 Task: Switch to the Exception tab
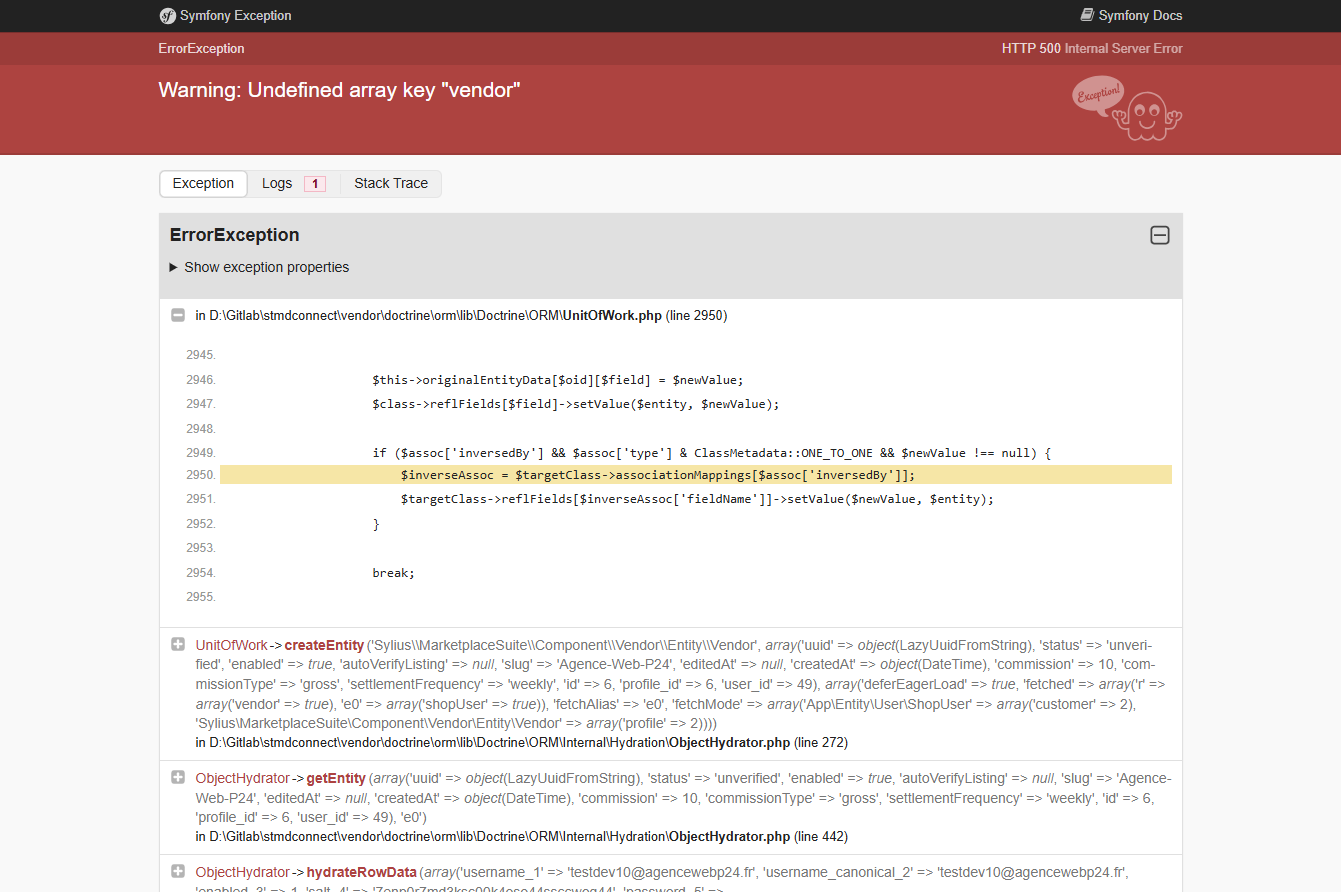[x=203, y=184]
